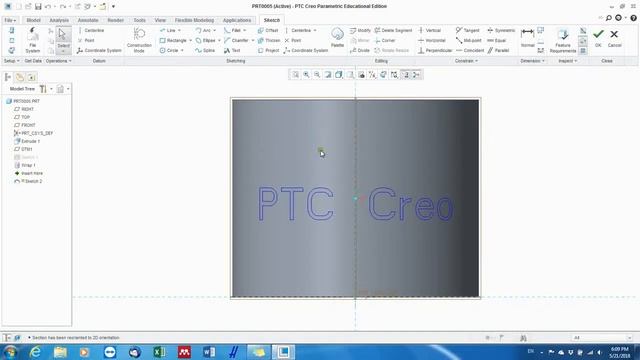This screenshot has width=640, height=360.
Task: Apply the Mid-point constraint
Action: click(469, 40)
